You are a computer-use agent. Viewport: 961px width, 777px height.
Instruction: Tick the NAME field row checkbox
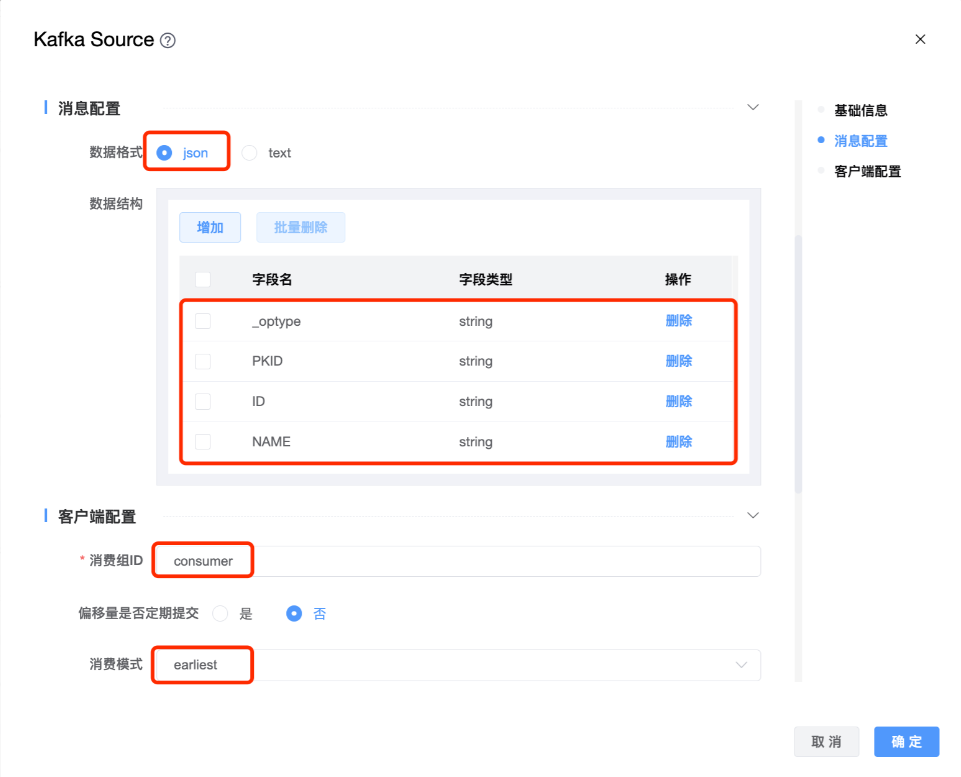pos(203,441)
